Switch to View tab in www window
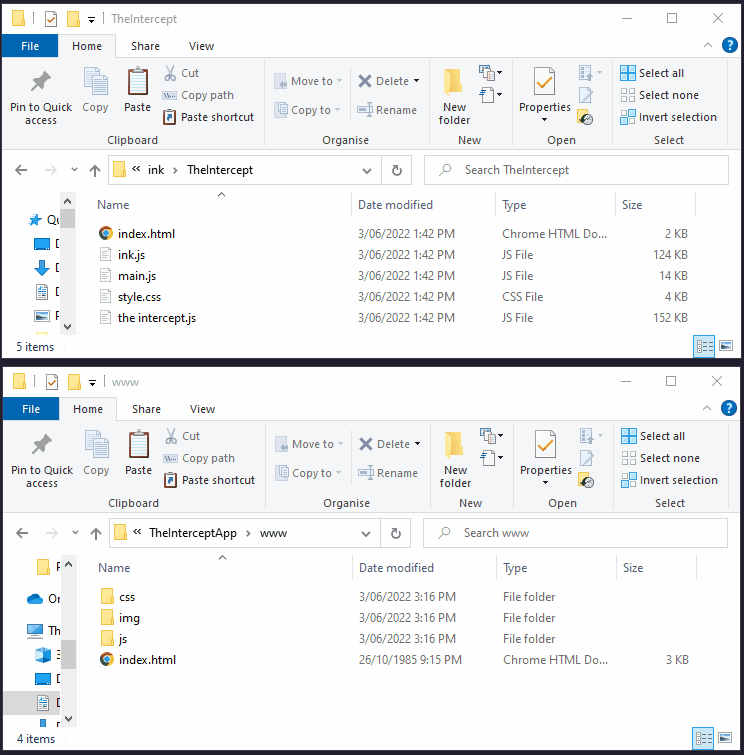The image size is (744, 755). pyautogui.click(x=202, y=409)
